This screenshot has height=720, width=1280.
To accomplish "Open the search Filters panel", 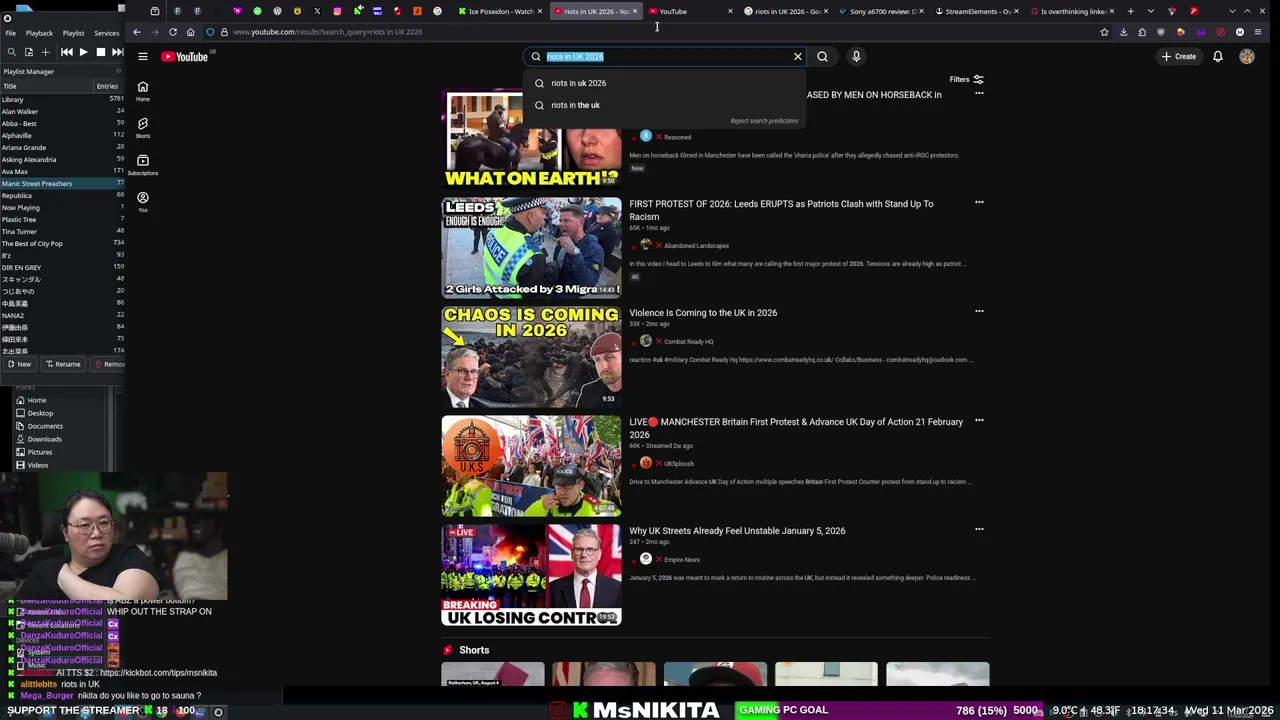I will [967, 79].
